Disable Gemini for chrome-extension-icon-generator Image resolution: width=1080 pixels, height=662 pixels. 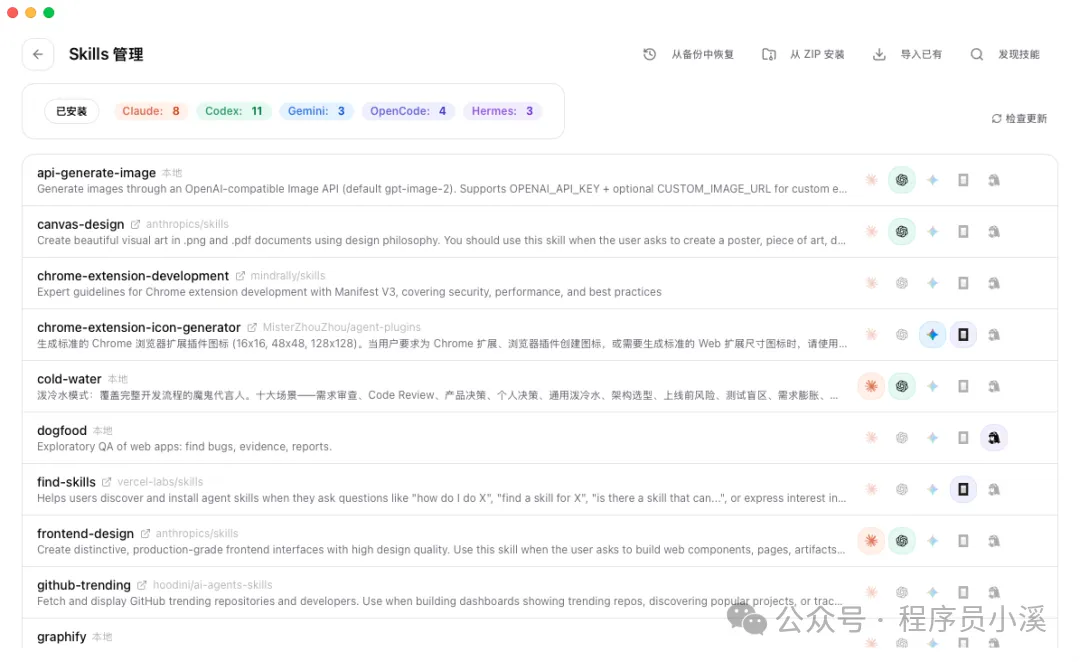tap(933, 335)
